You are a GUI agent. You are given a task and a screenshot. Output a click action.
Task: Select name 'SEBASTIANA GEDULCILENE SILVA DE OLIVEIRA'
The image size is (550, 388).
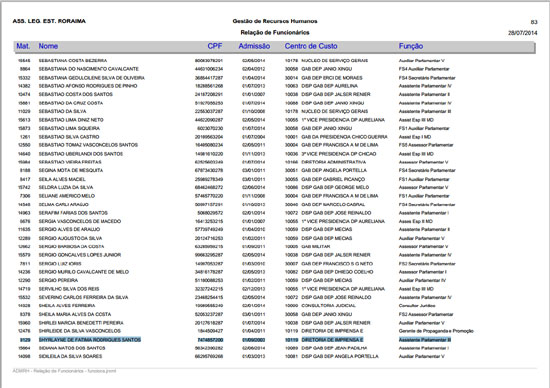click(92, 78)
